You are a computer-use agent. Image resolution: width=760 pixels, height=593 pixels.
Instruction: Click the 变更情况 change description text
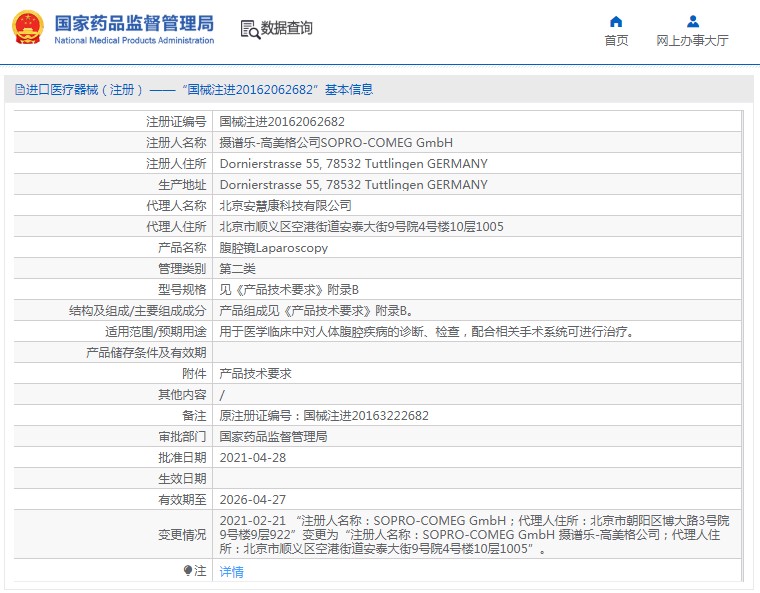(475, 535)
